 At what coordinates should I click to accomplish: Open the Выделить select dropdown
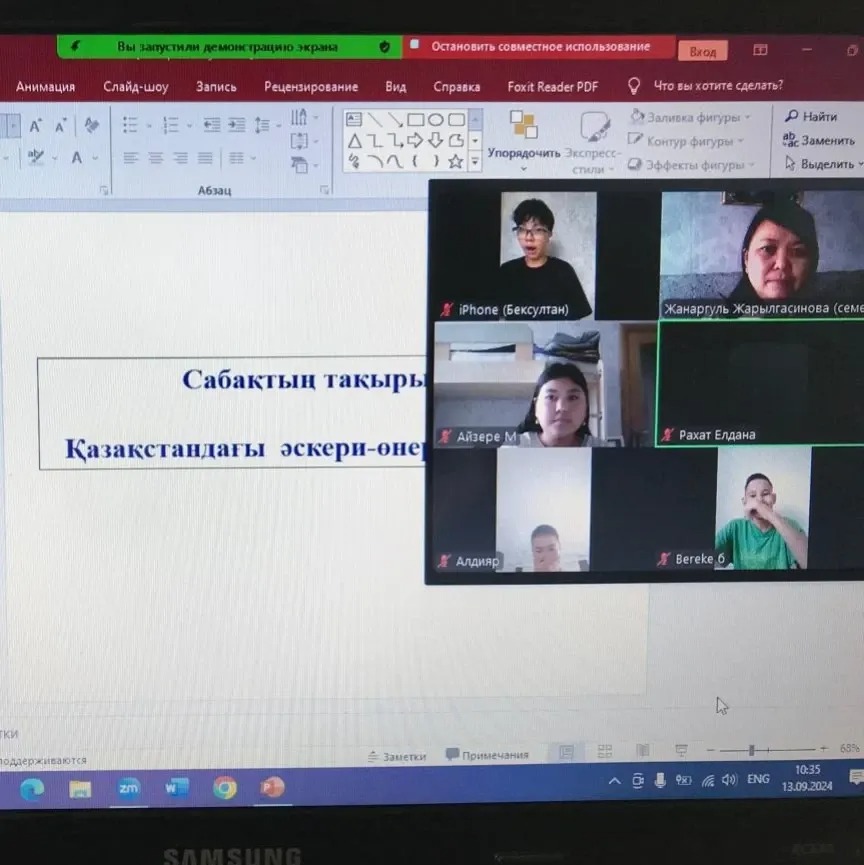point(823,164)
